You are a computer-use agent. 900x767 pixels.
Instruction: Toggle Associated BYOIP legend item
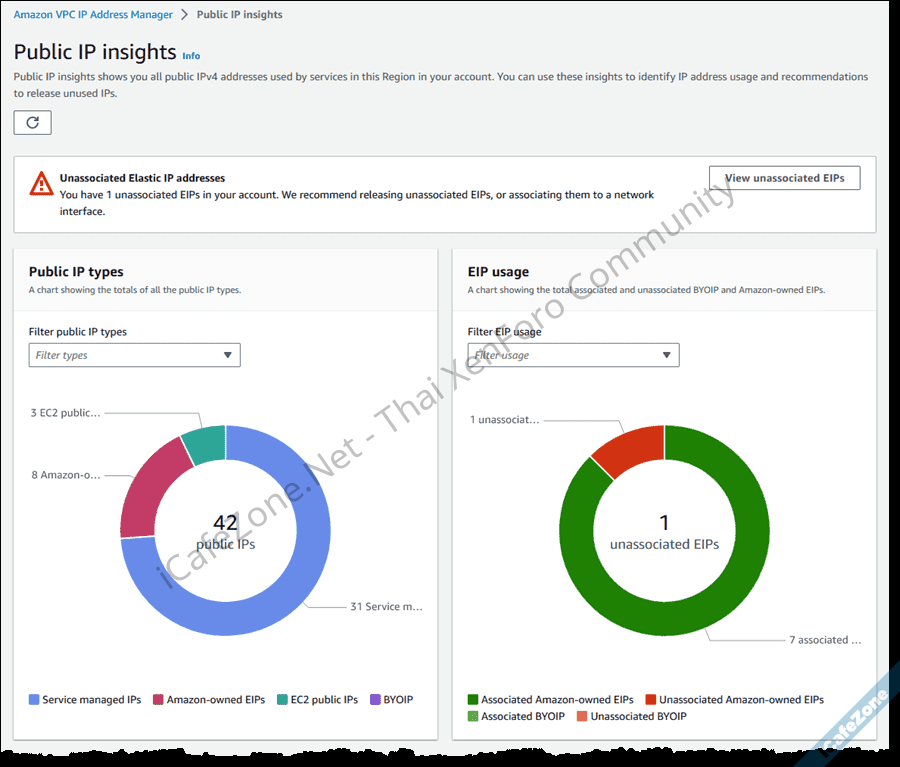tap(473, 716)
